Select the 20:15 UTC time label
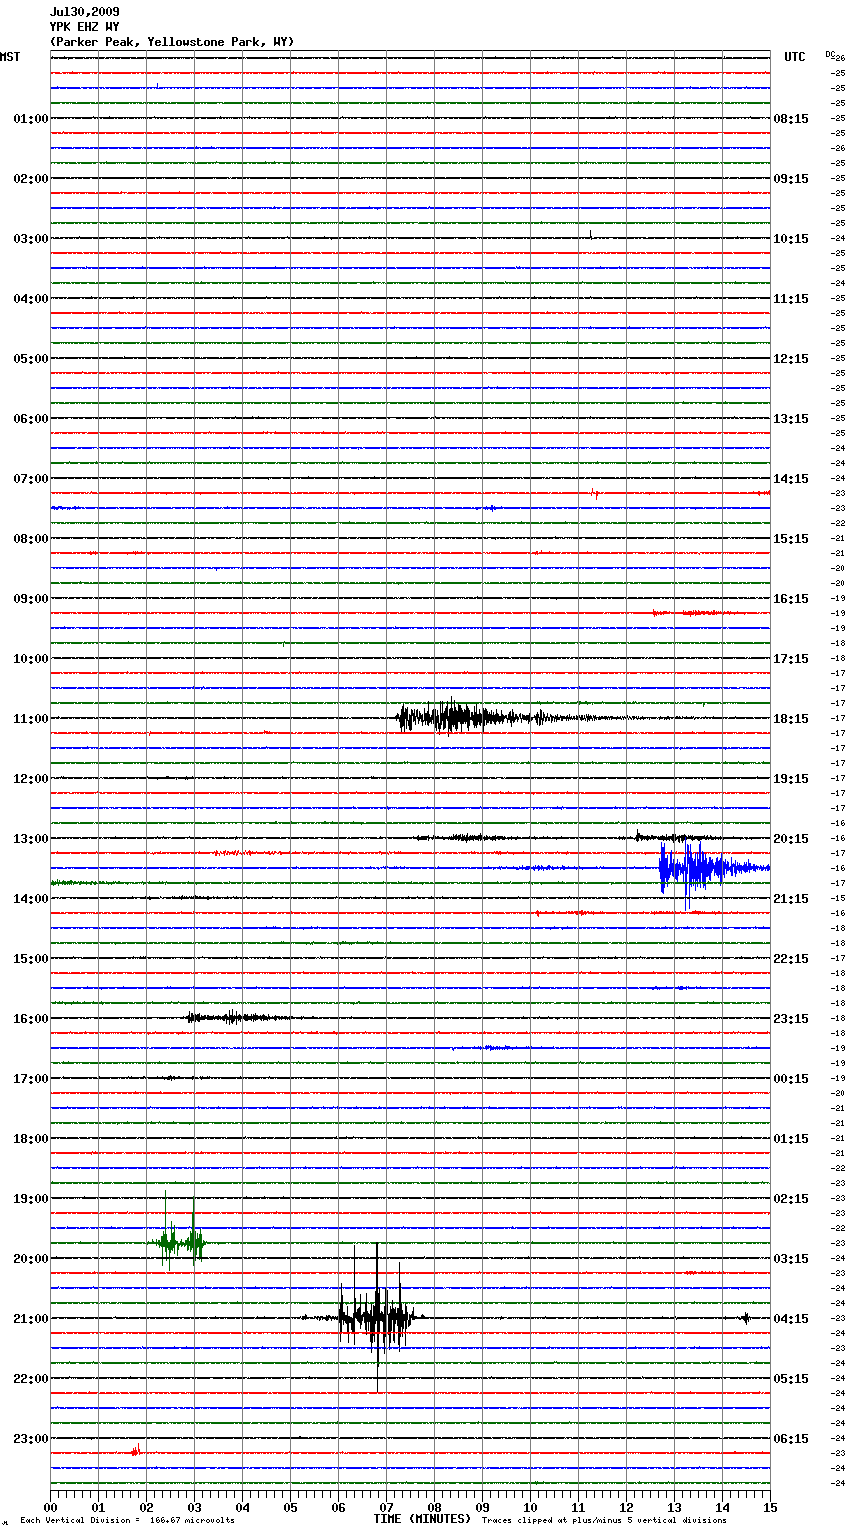 [x=791, y=839]
